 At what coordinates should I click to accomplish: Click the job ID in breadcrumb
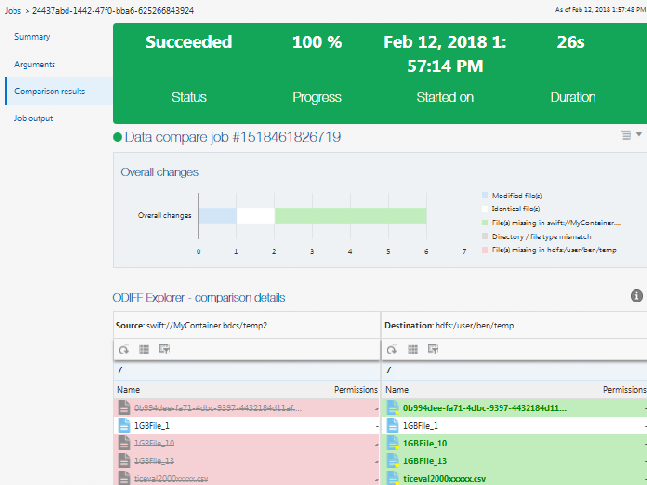pyautogui.click(x=113, y=11)
